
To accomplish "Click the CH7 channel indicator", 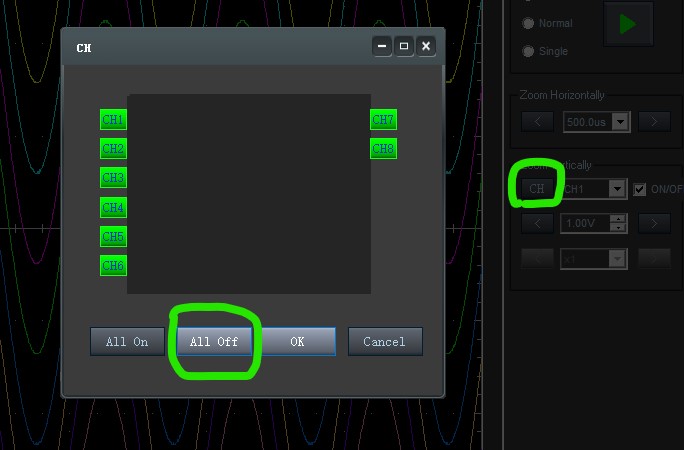I will 383,120.
